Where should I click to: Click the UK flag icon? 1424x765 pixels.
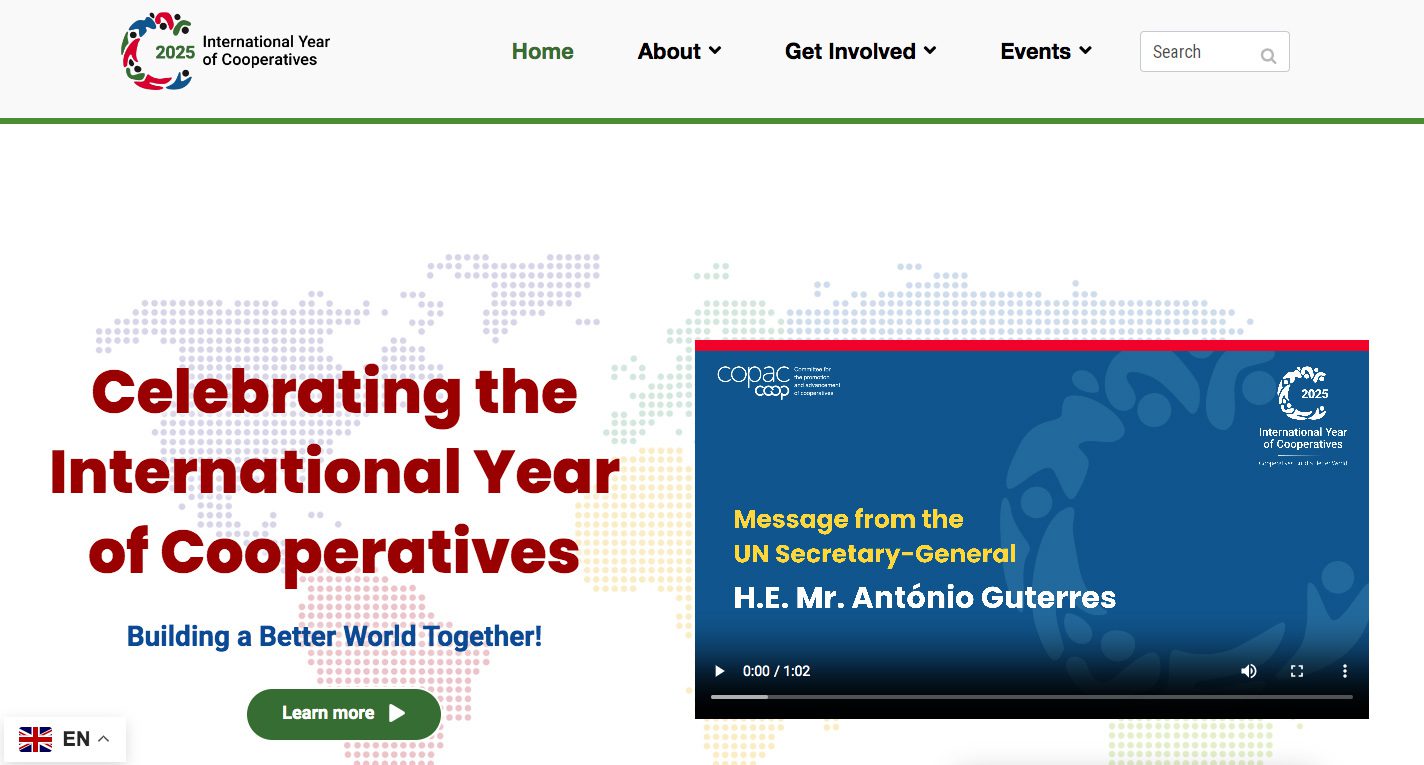click(36, 739)
